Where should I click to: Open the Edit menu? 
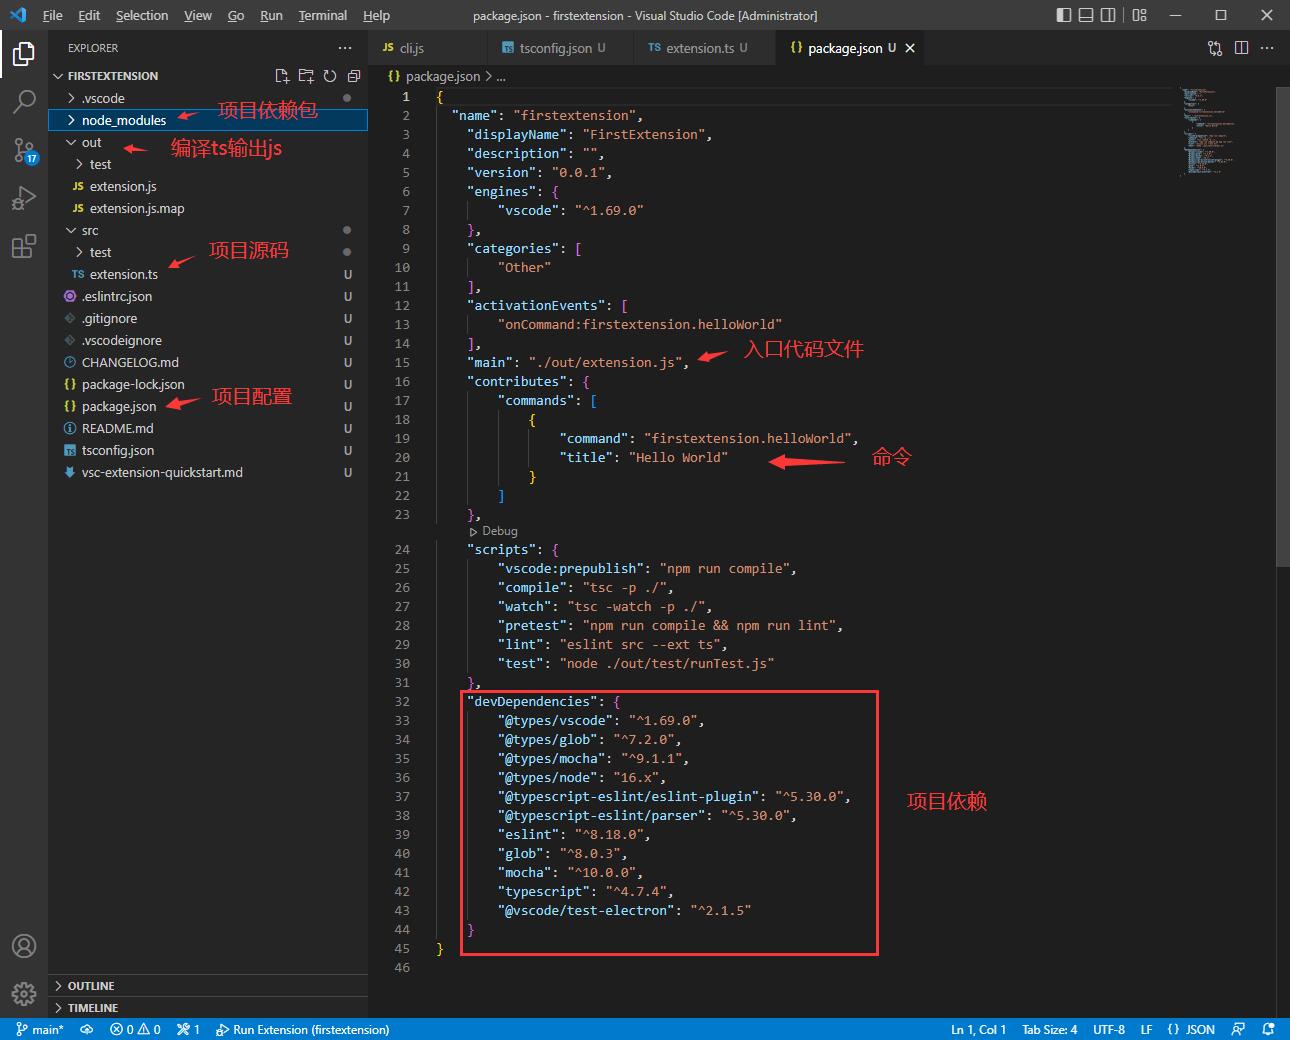(89, 15)
